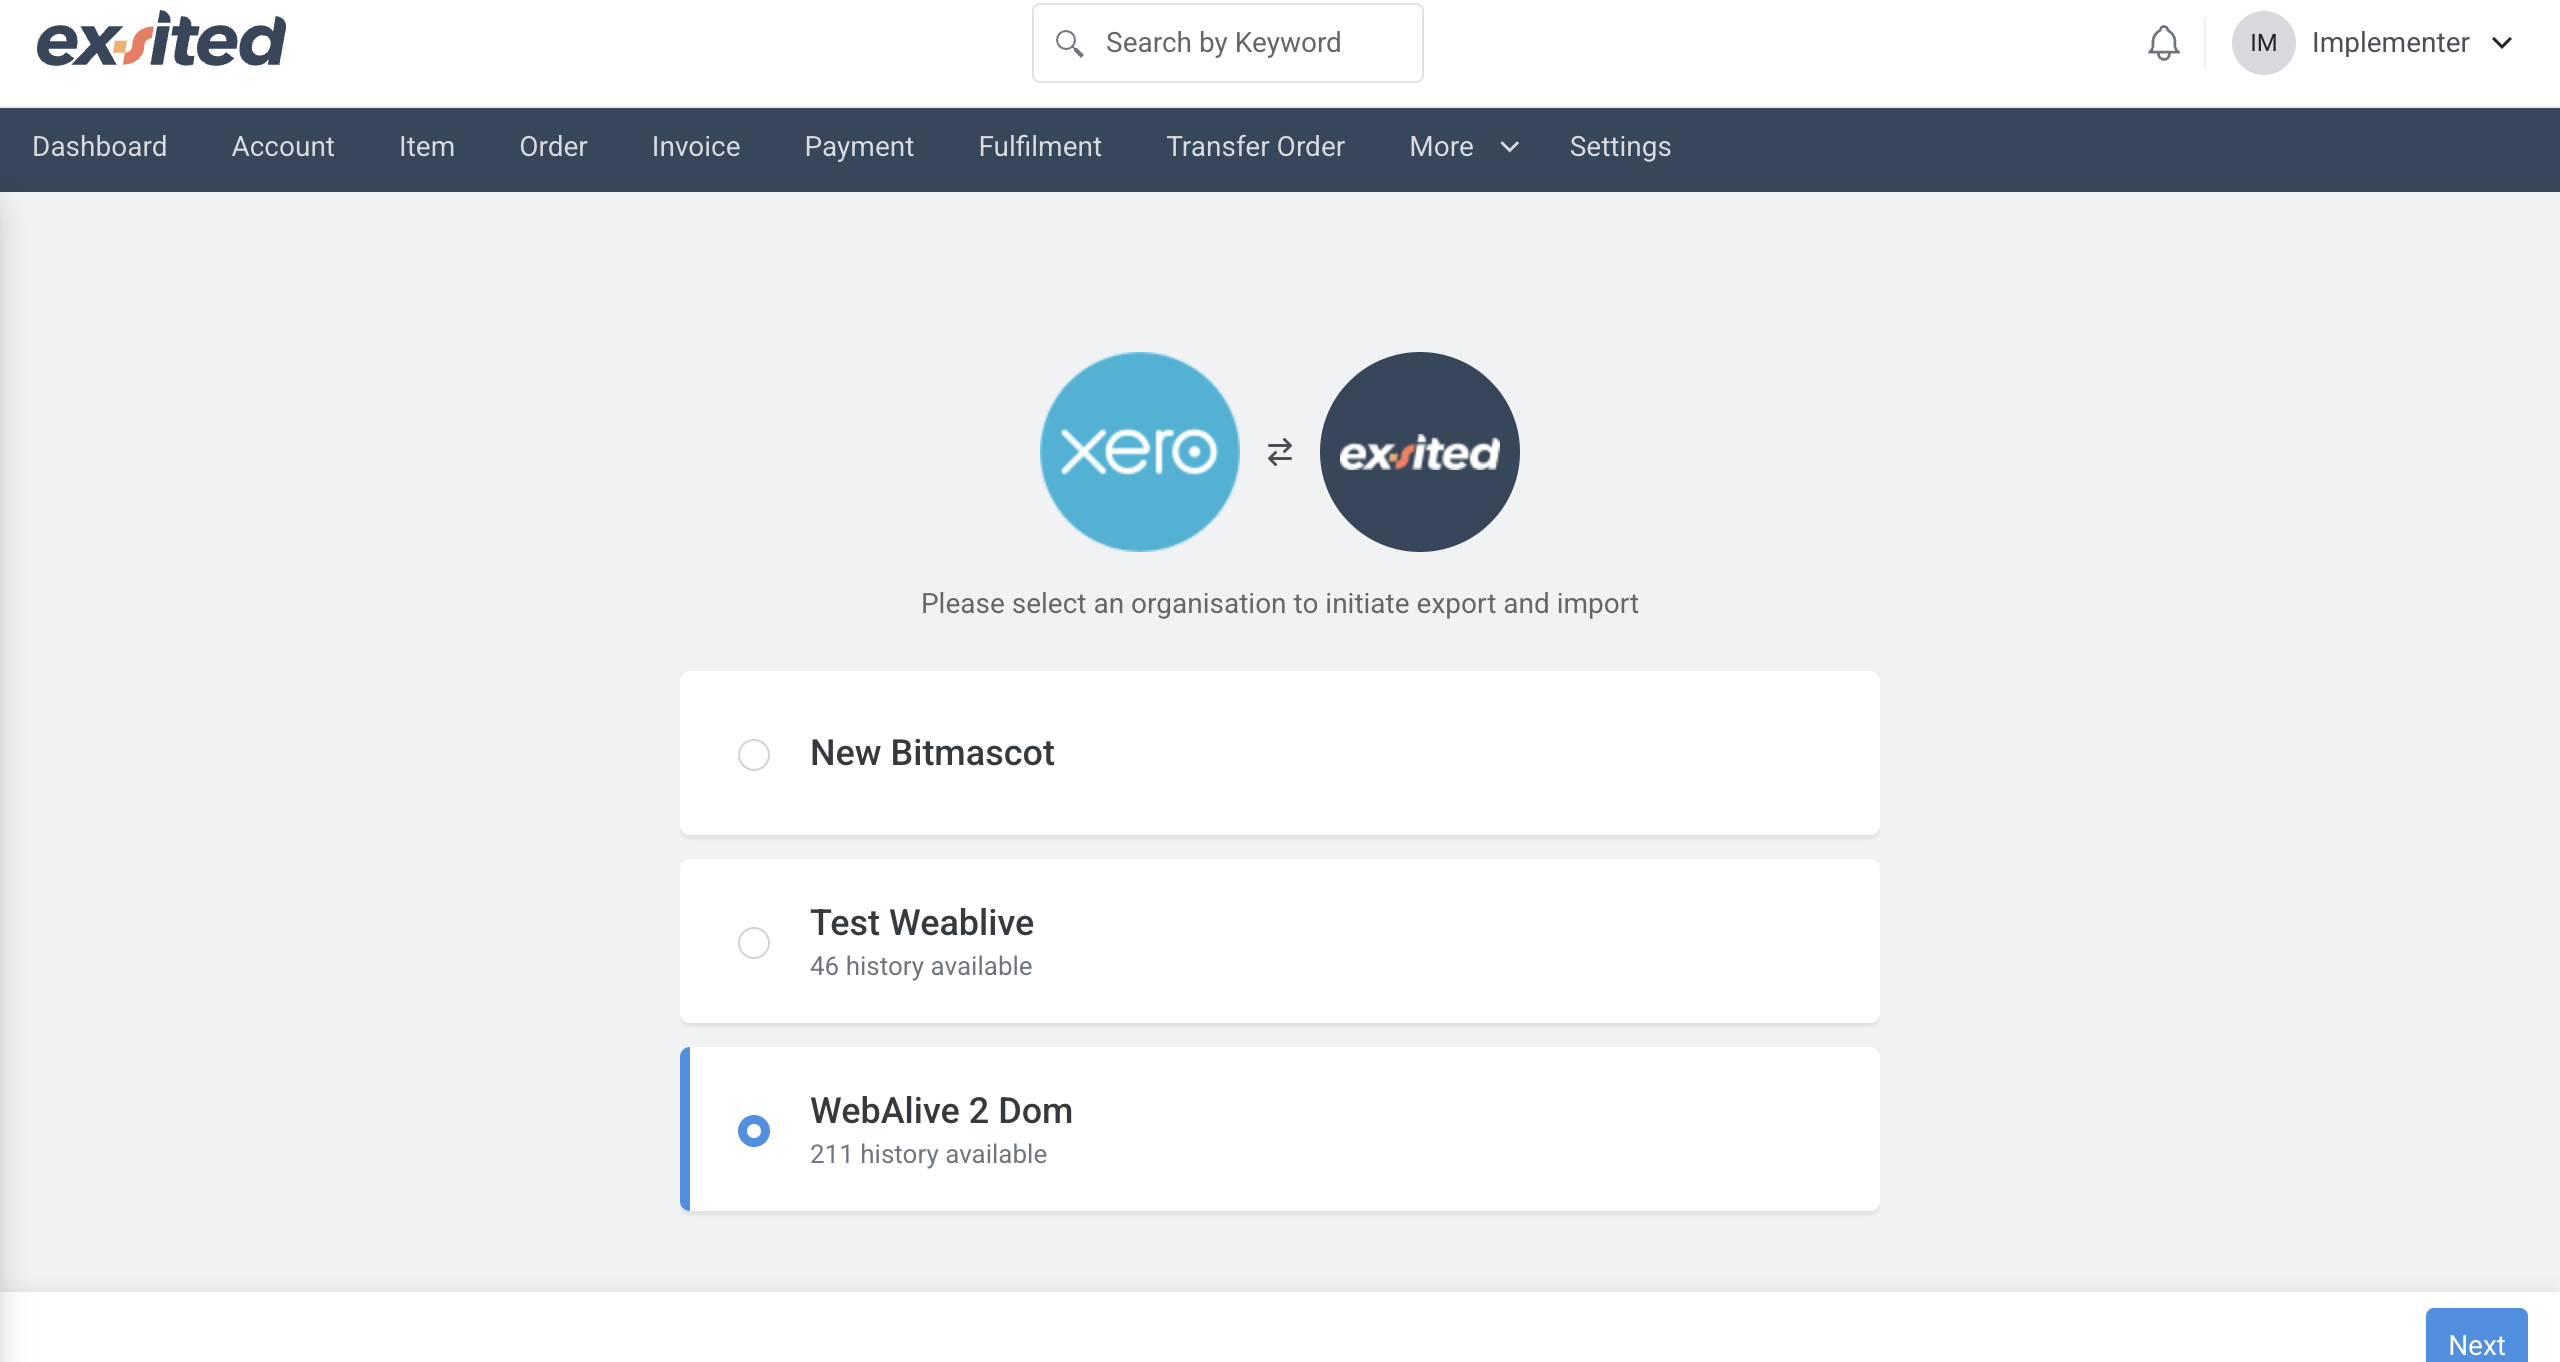
Task: Navigate to the Order menu
Action: tap(553, 146)
